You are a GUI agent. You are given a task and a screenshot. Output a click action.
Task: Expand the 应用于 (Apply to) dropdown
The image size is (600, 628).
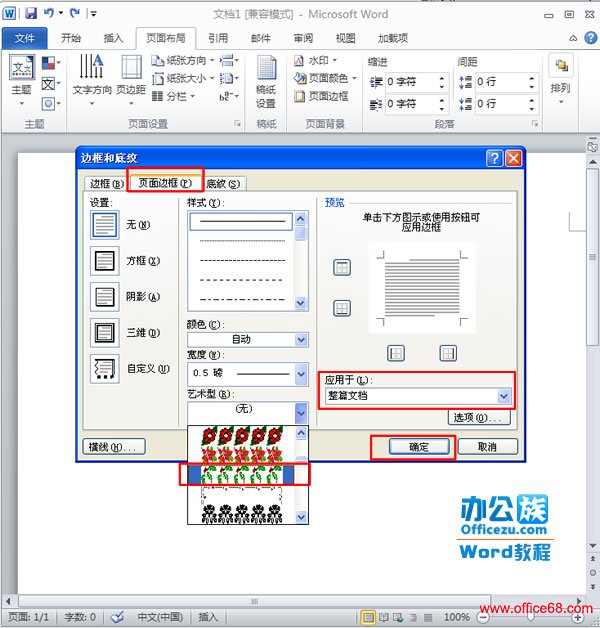504,396
